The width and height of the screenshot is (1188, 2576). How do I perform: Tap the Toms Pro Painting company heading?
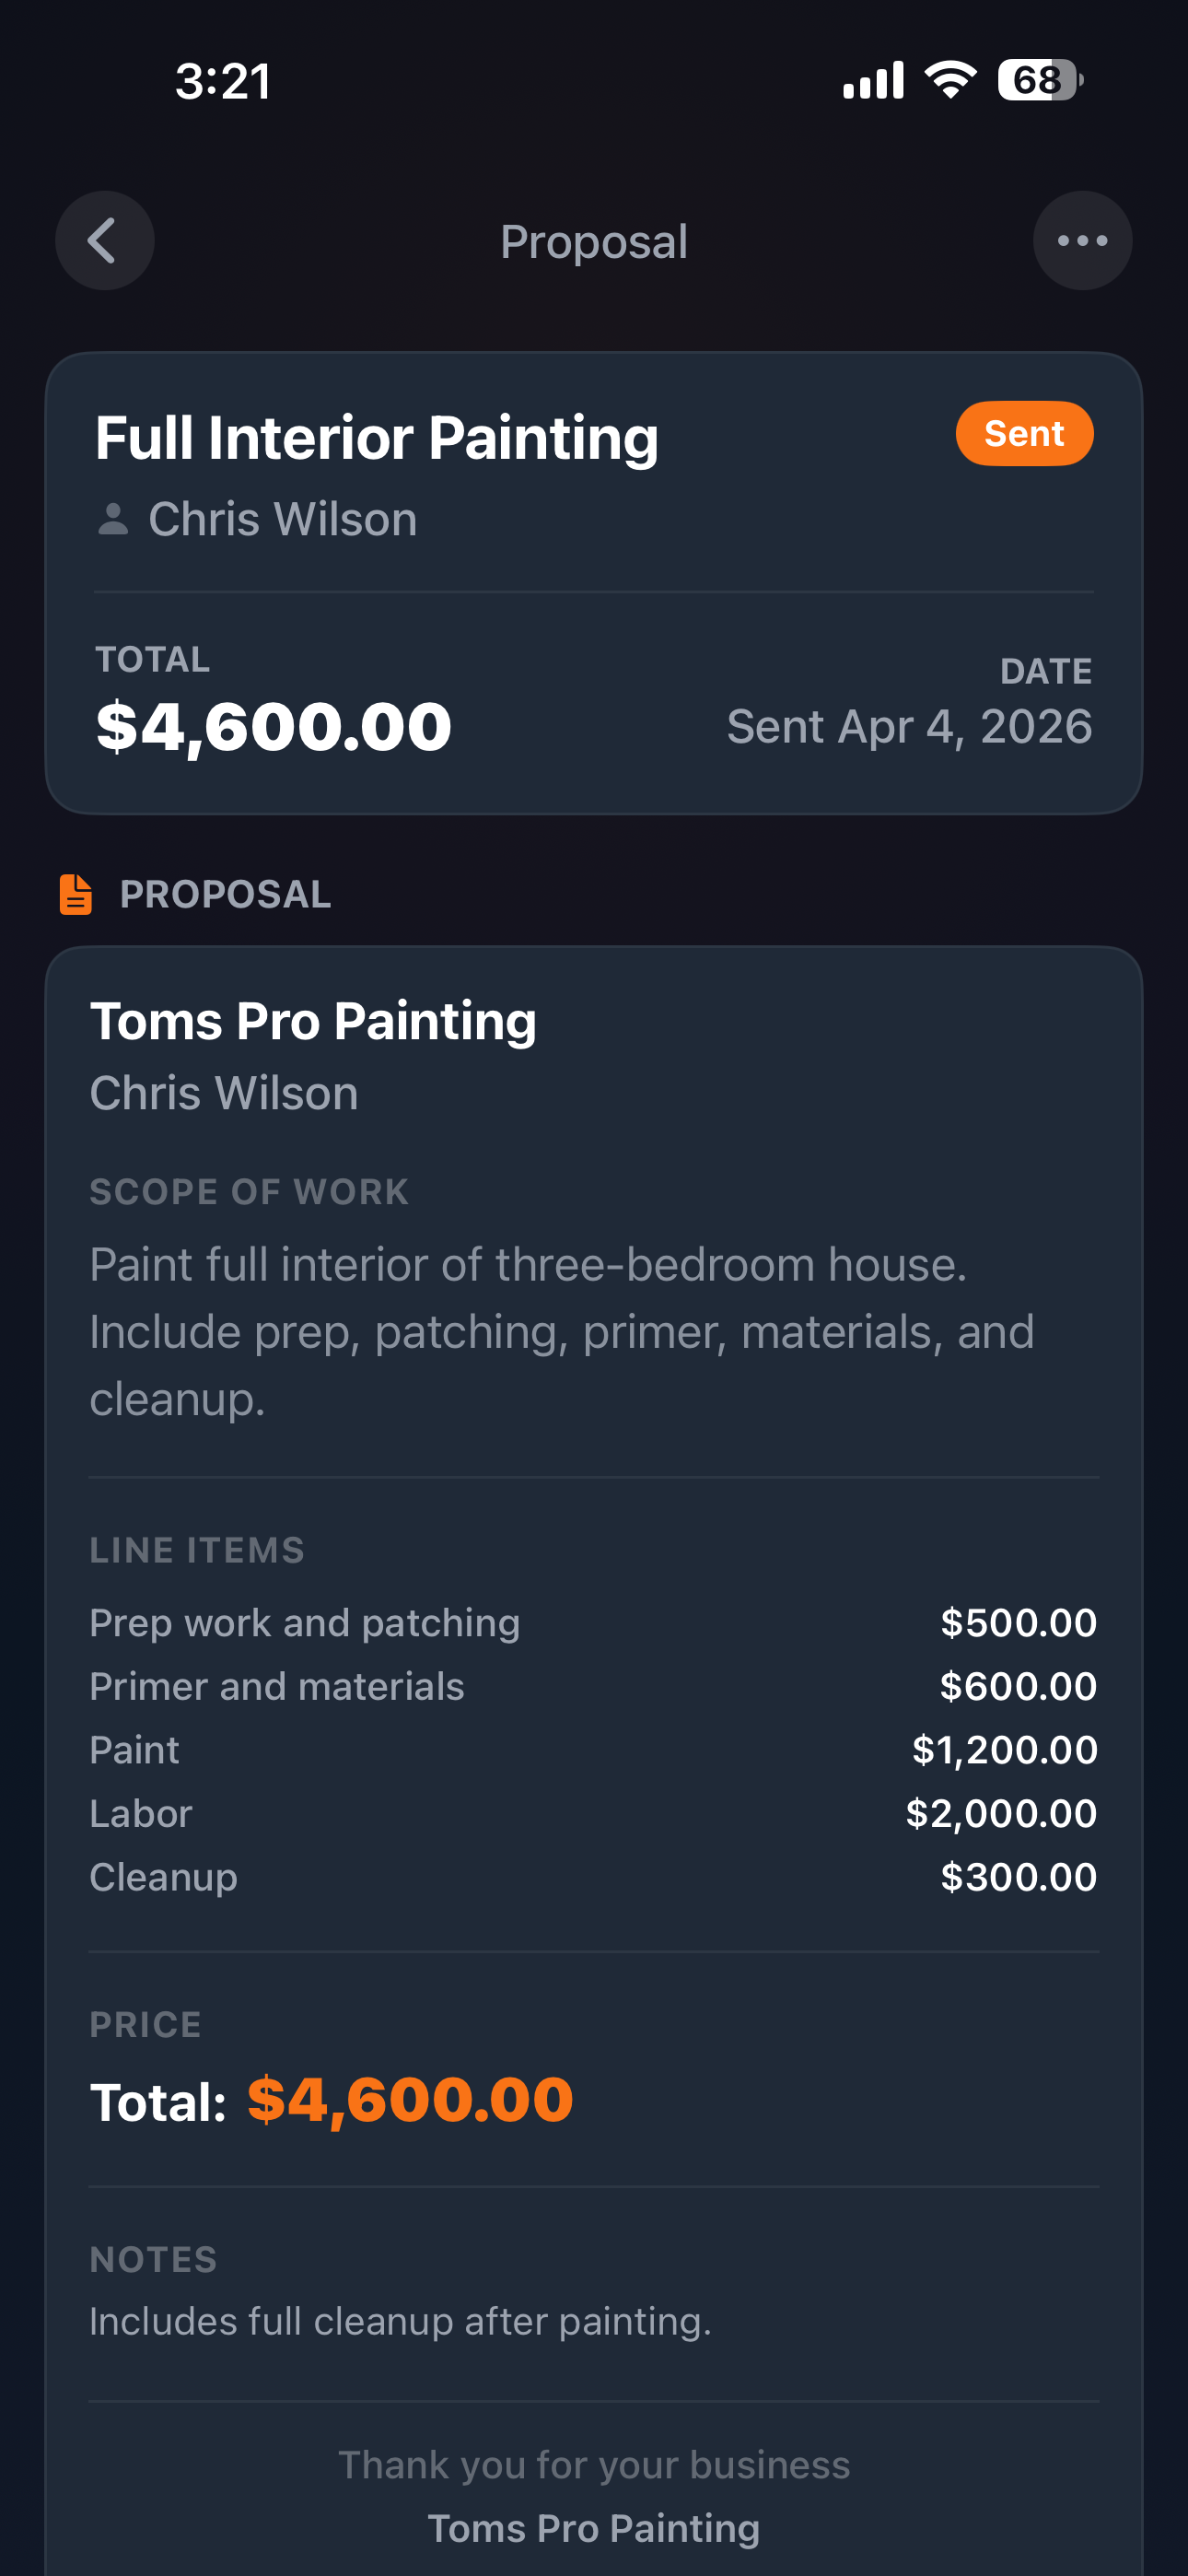tap(313, 1021)
